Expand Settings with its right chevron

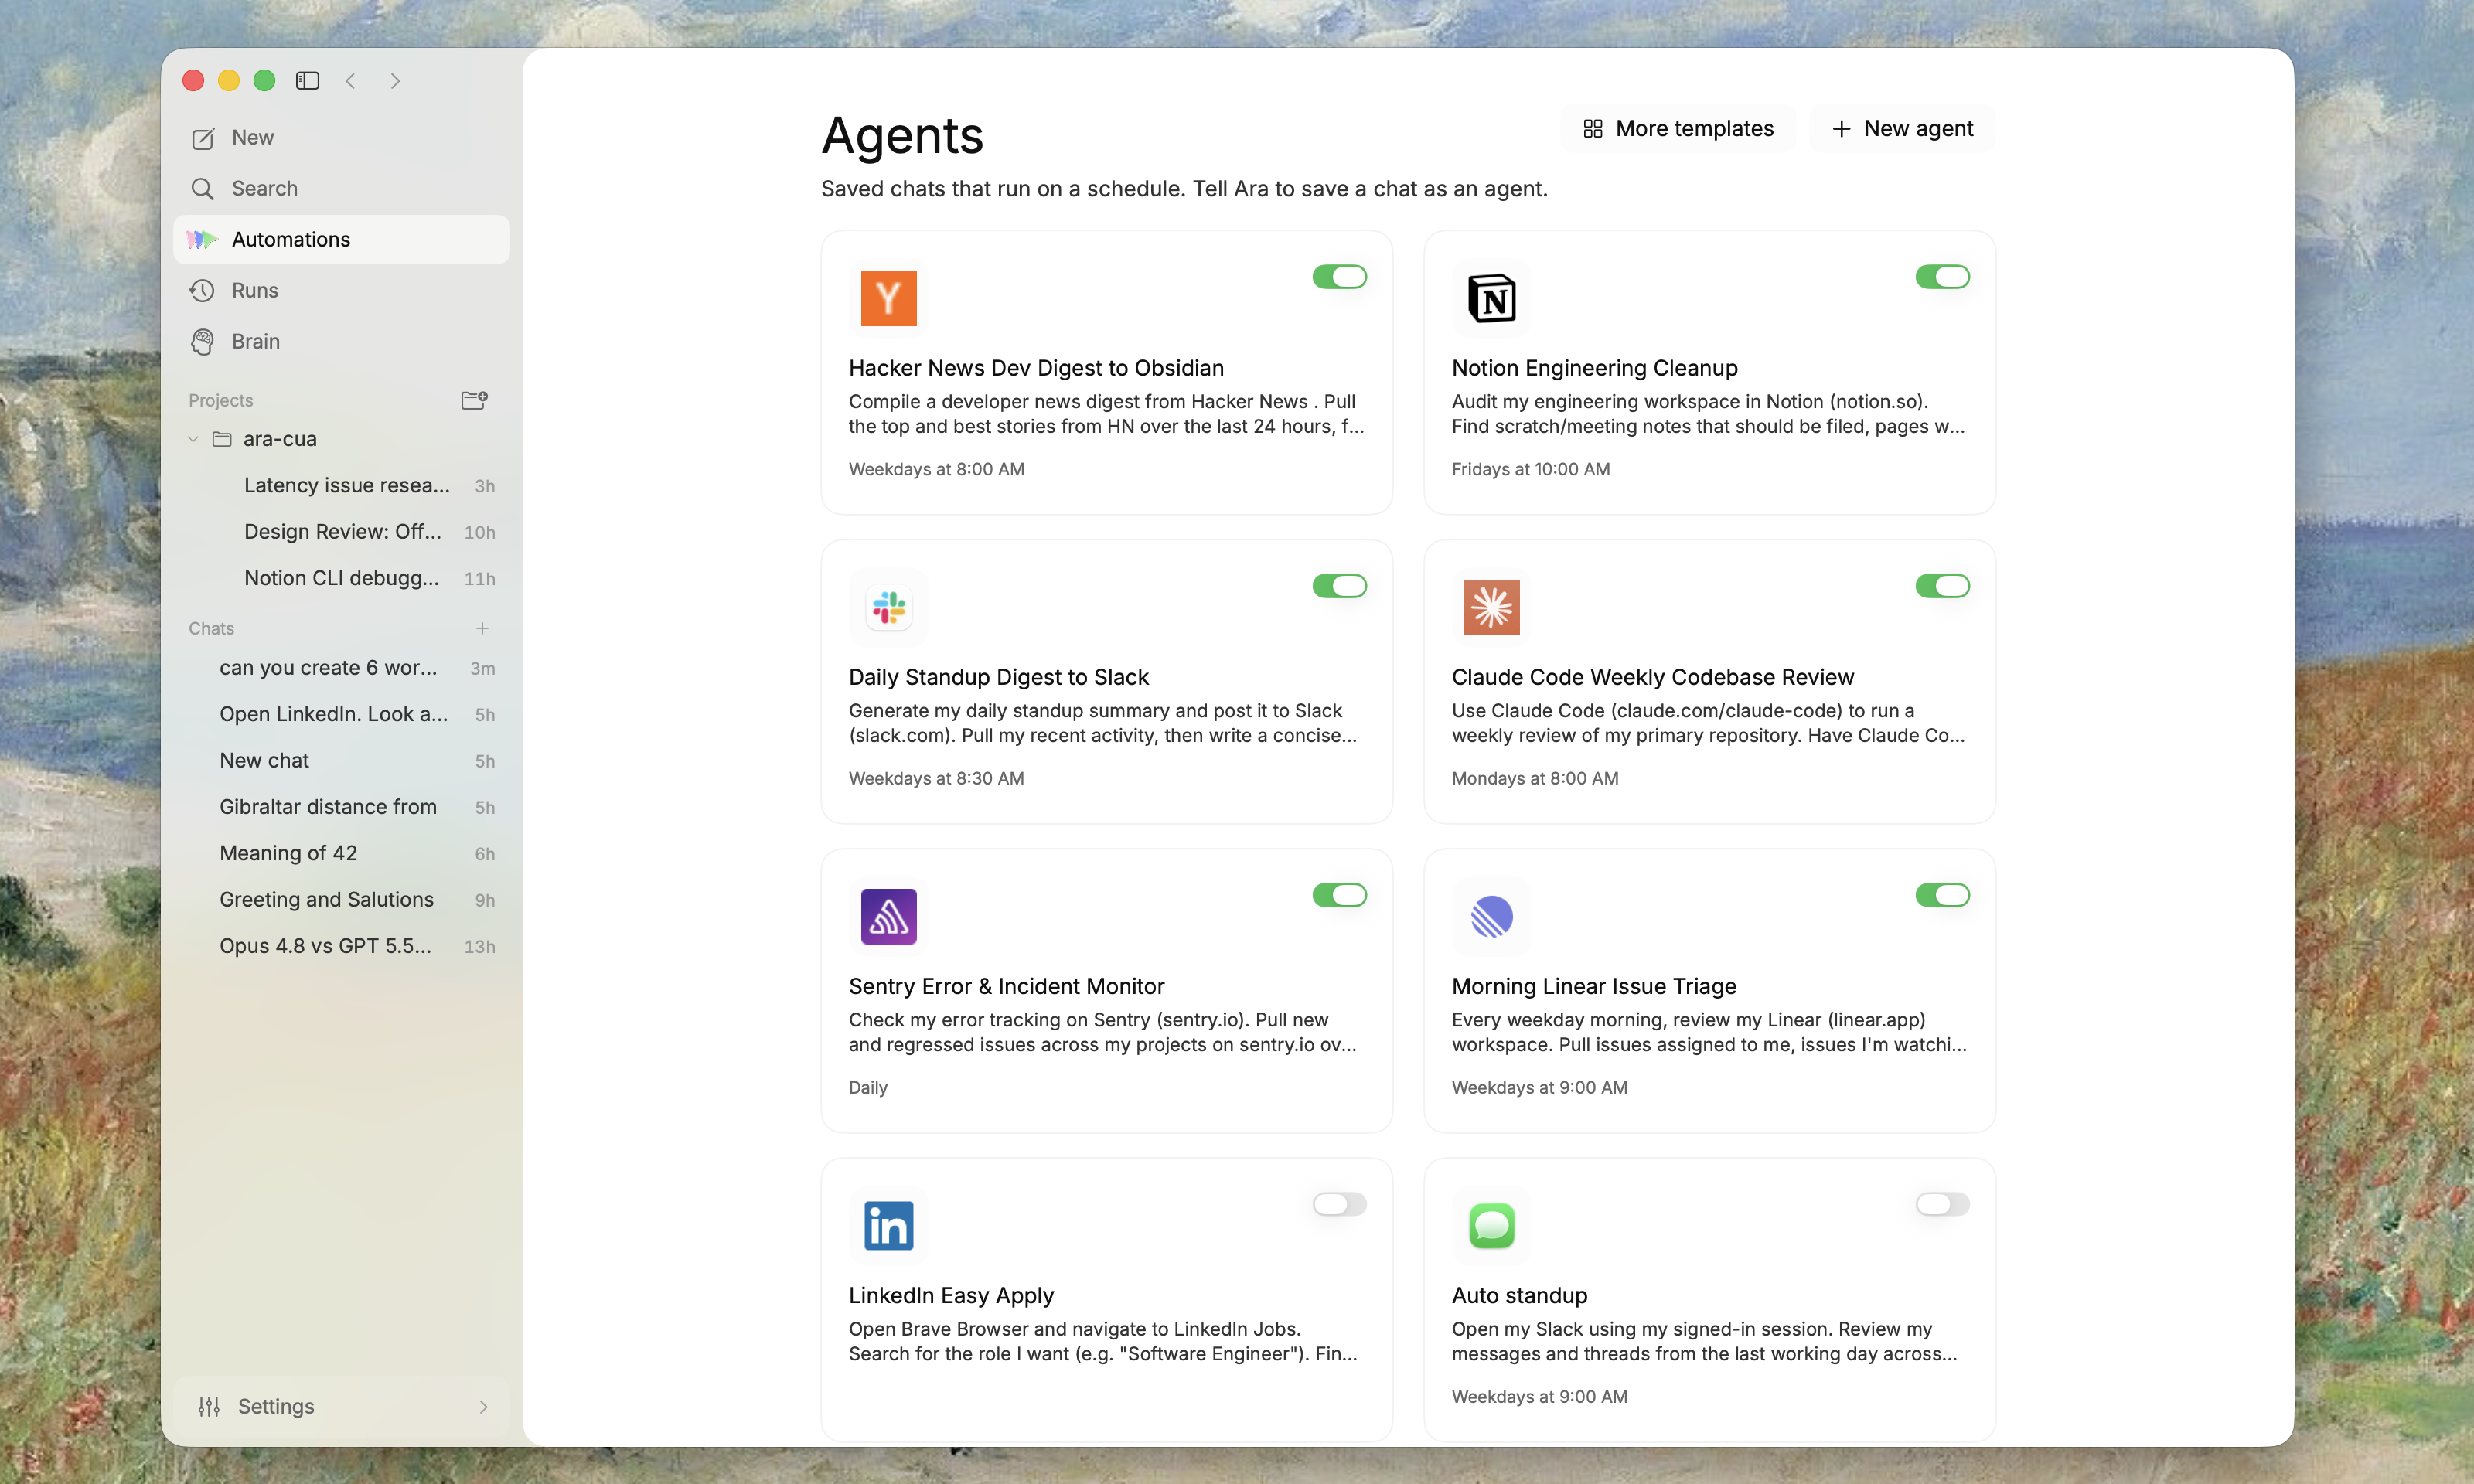483,1407
